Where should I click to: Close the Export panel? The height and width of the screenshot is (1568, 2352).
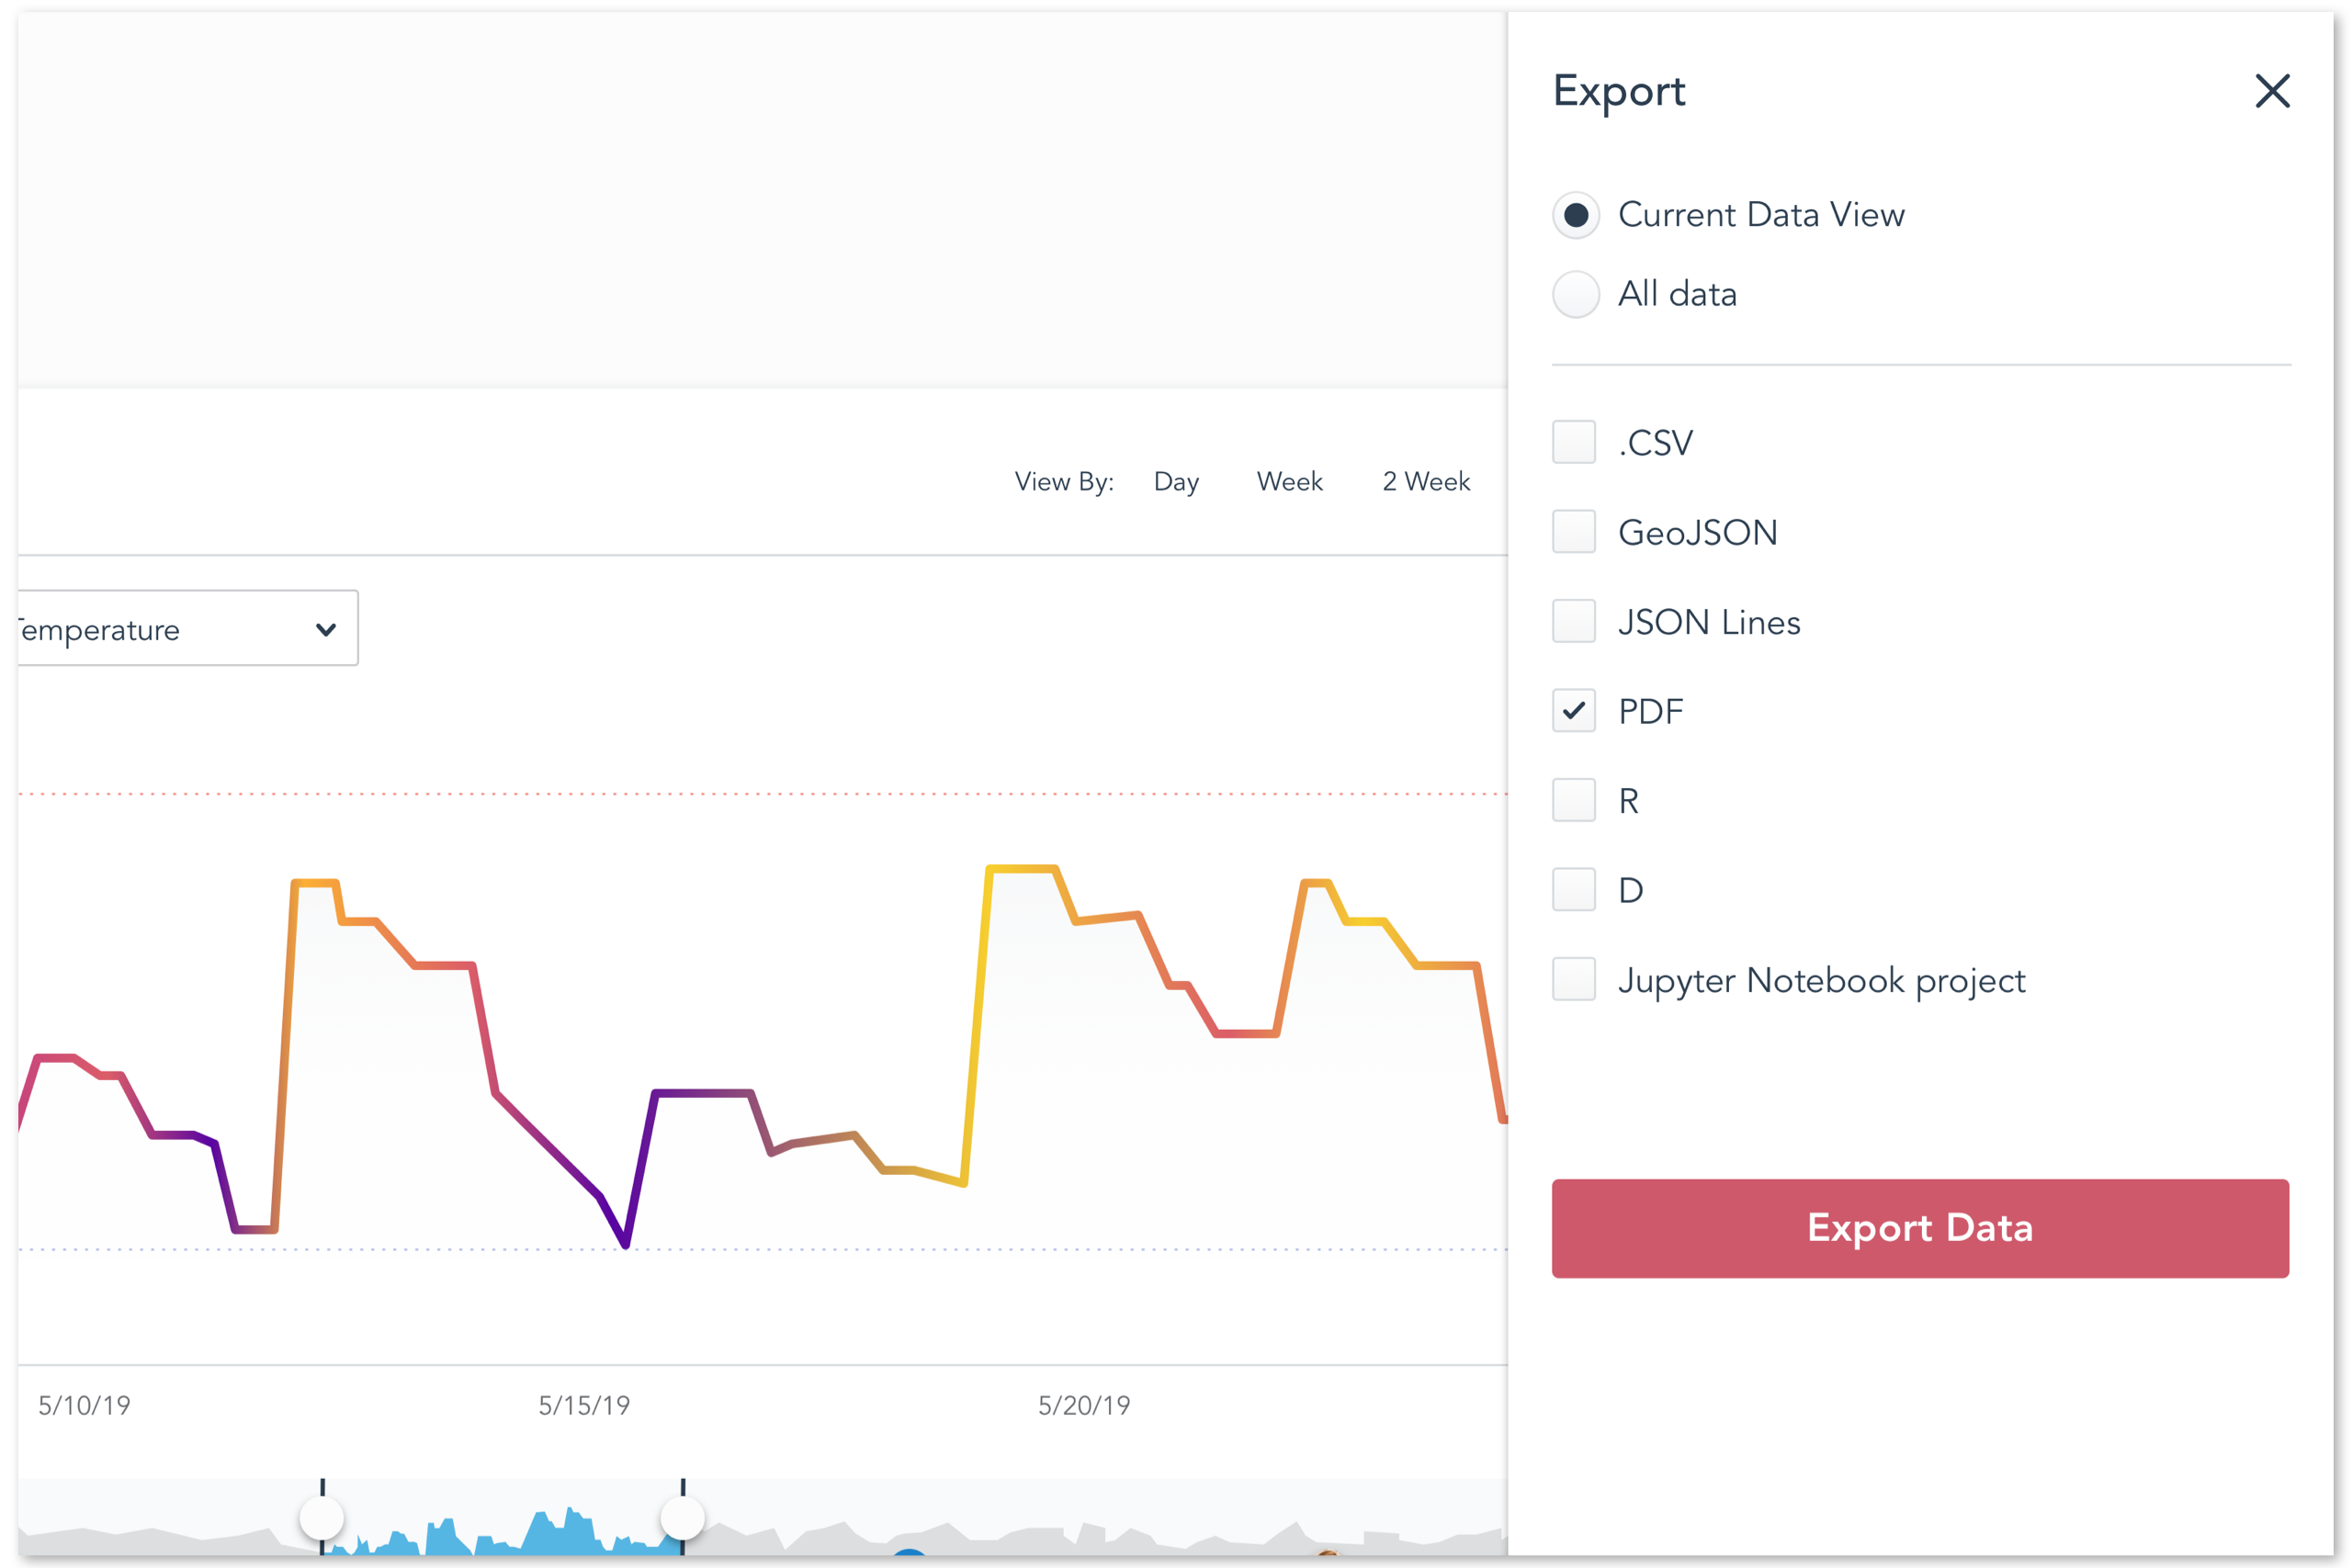2272,91
